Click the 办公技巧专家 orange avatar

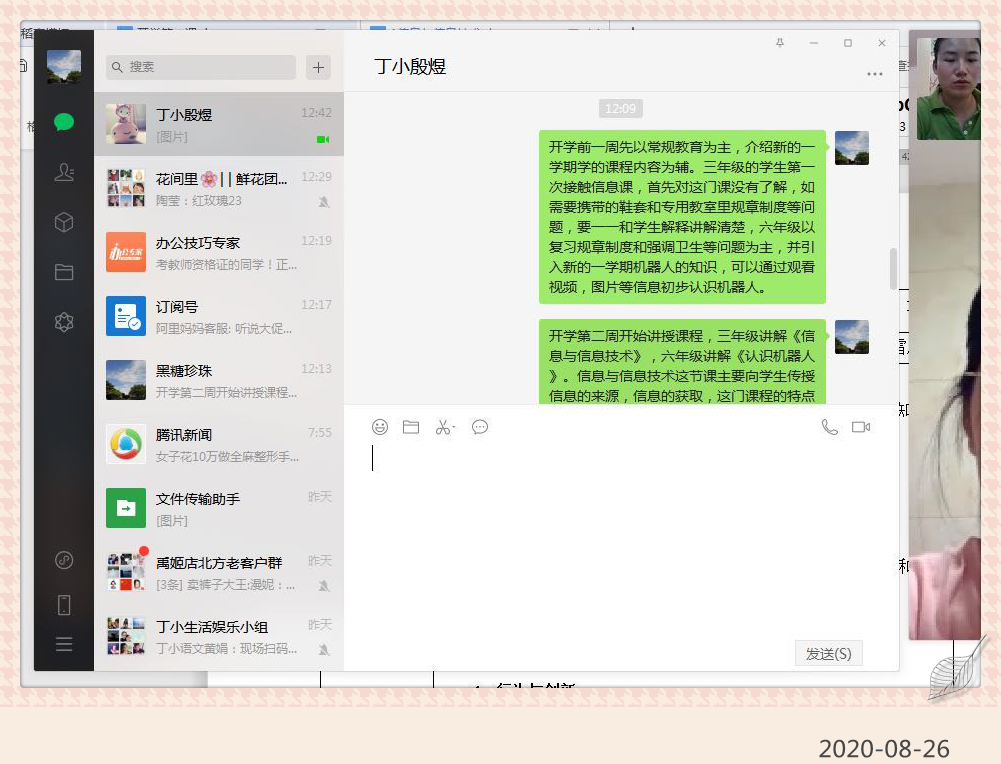(126, 252)
